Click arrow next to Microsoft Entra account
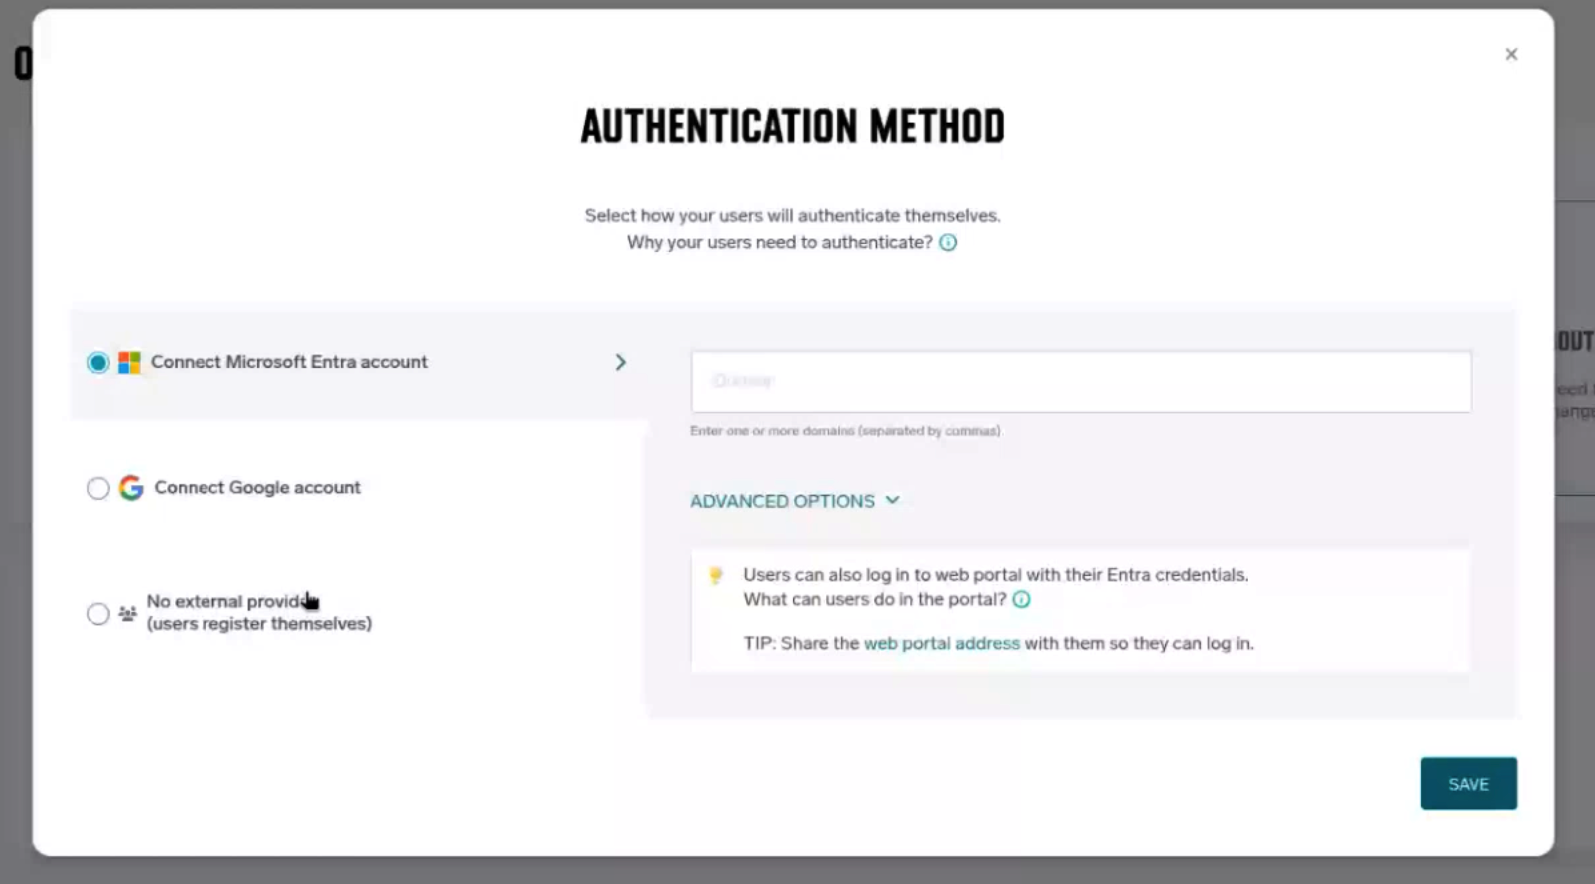The width and height of the screenshot is (1595, 884). (620, 362)
